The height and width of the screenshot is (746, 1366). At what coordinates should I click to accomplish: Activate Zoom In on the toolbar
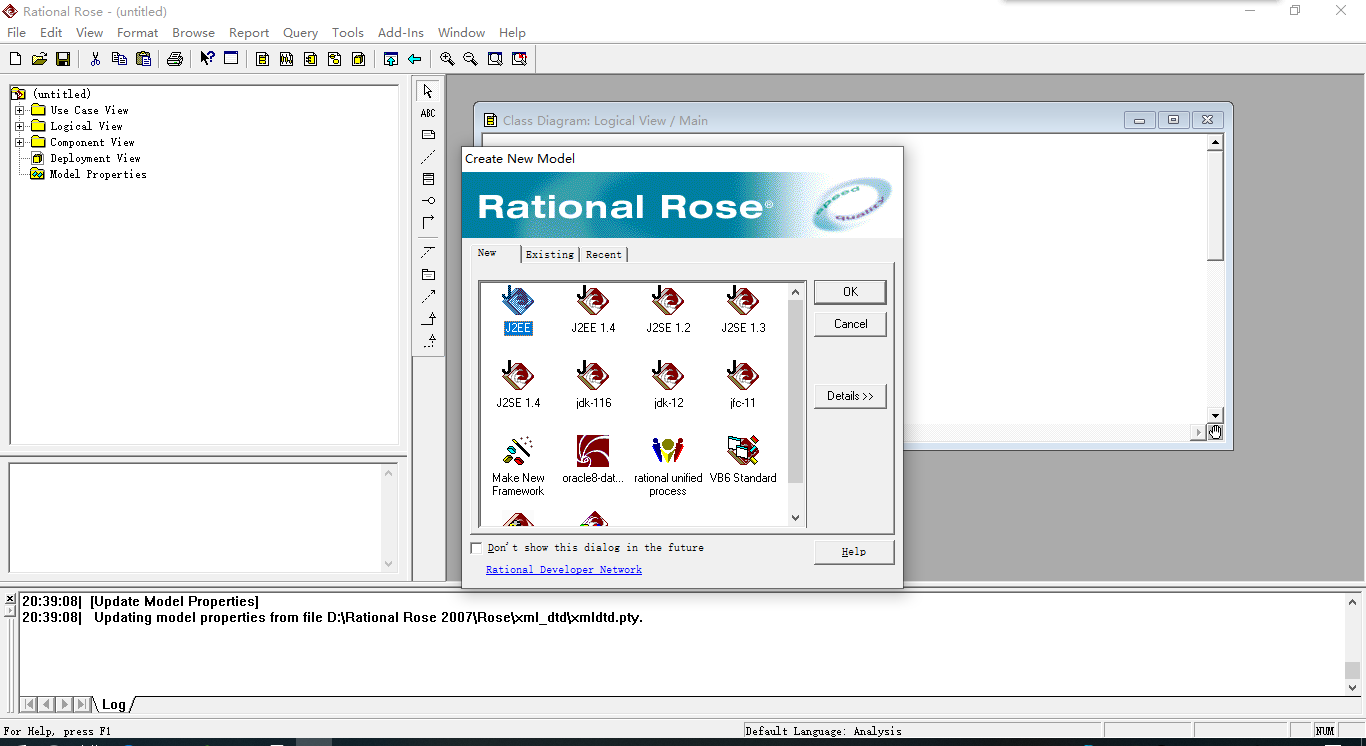pos(446,58)
